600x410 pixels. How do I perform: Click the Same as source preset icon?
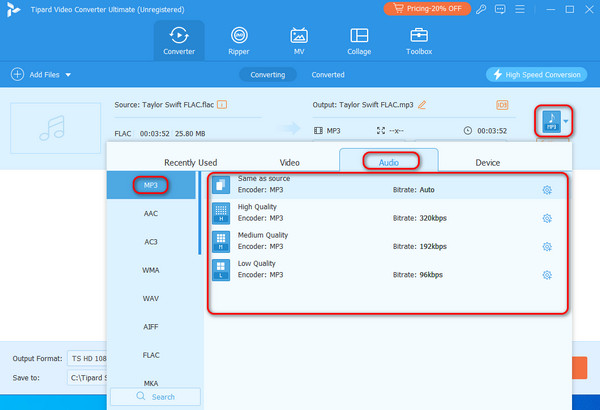[221, 185]
